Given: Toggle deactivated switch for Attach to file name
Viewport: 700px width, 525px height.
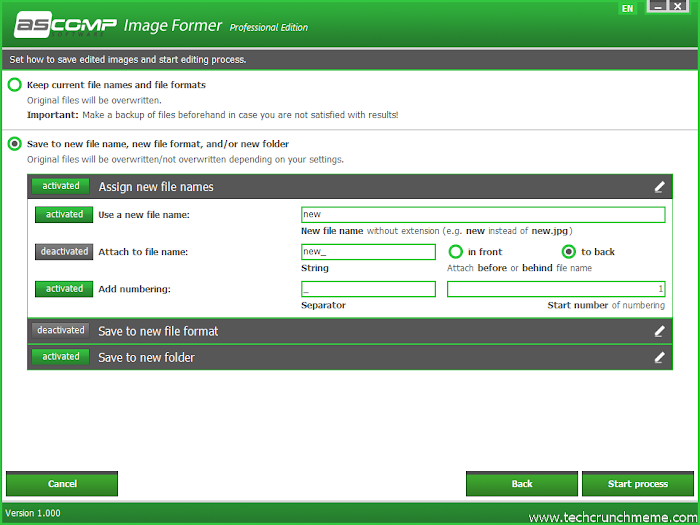Looking at the screenshot, I should 64,252.
